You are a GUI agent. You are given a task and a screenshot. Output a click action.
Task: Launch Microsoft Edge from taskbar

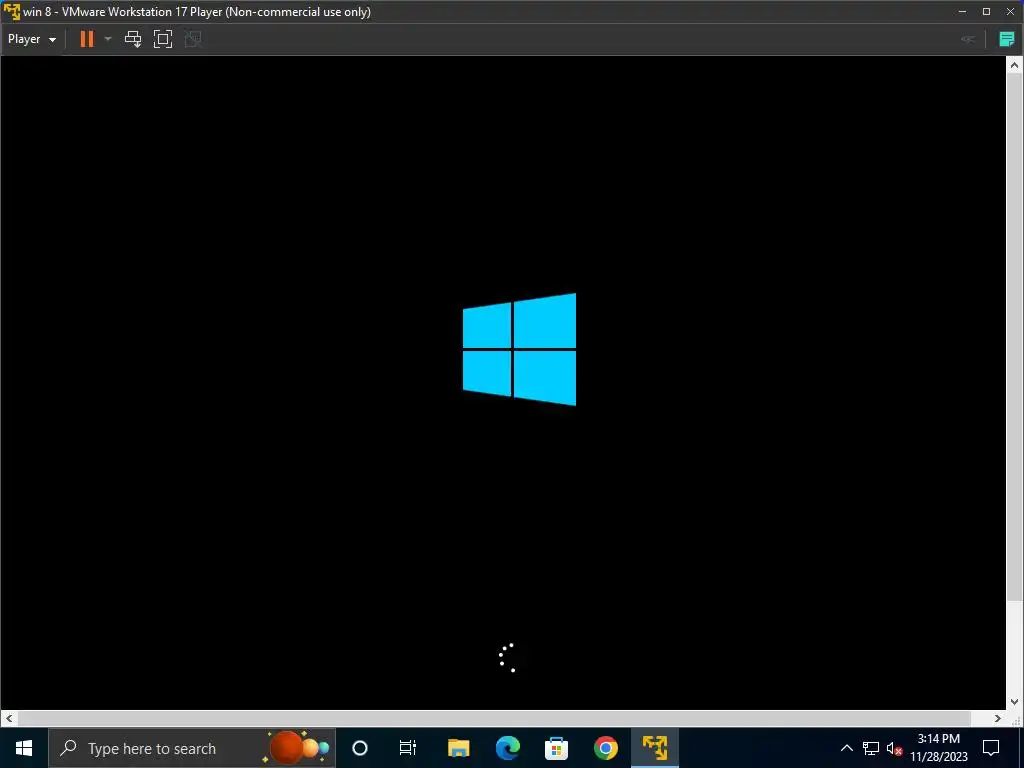(x=507, y=748)
